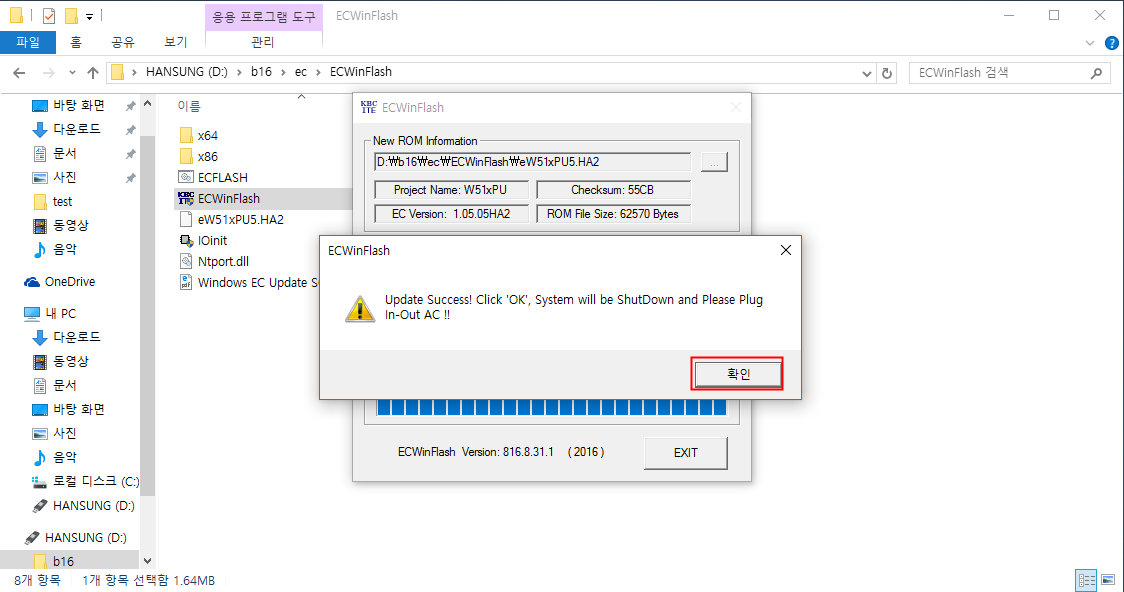The image size is (1124, 592).
Task: Click ec in the address breadcrumb
Action: (x=300, y=72)
